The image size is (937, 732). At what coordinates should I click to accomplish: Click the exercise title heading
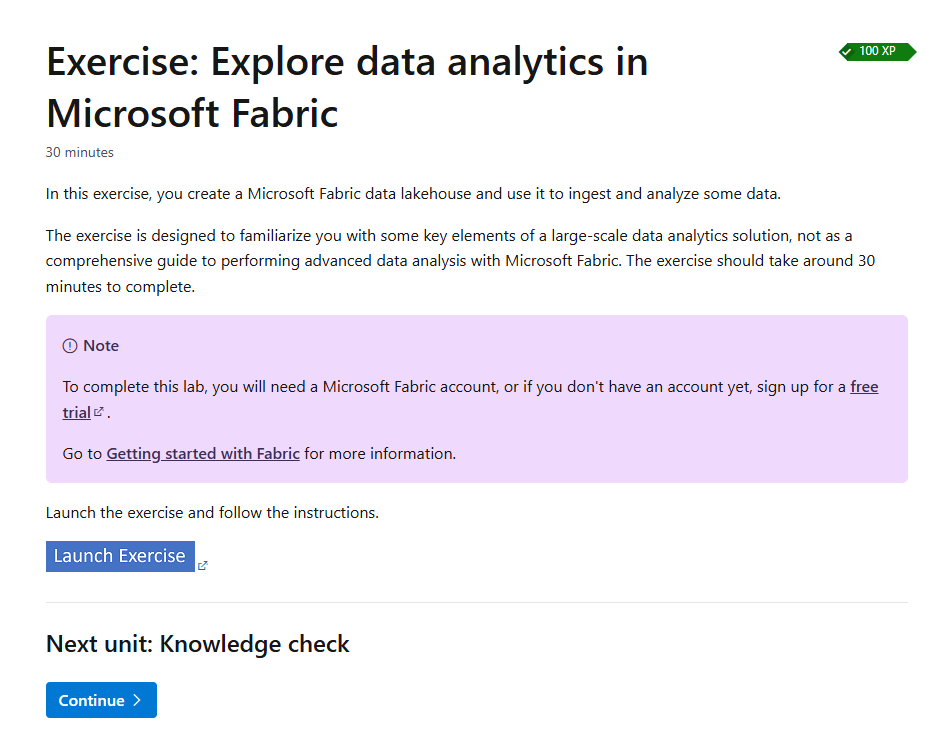point(347,87)
